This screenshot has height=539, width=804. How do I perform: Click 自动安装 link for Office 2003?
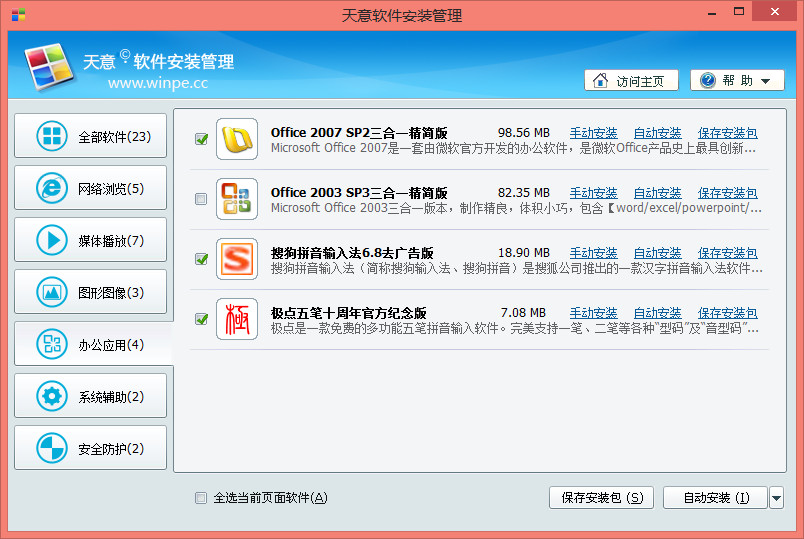[x=657, y=193]
